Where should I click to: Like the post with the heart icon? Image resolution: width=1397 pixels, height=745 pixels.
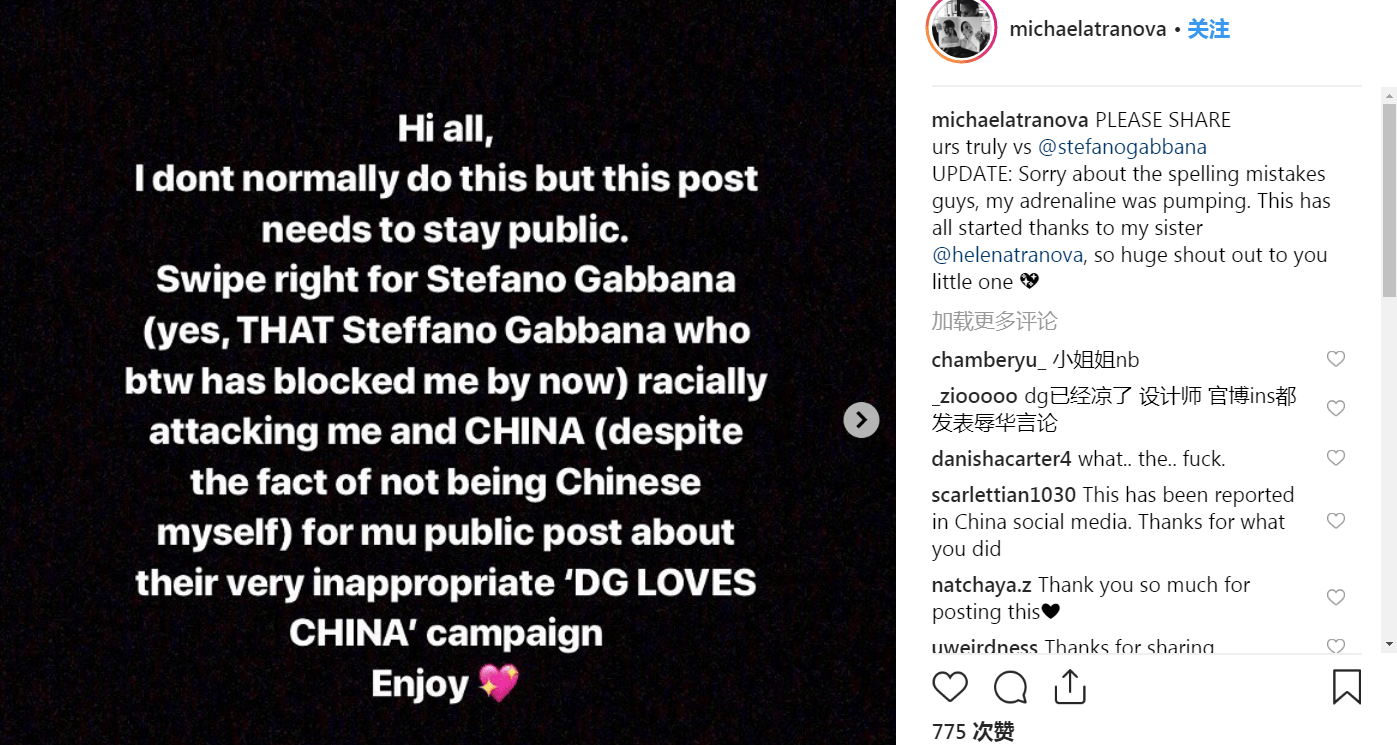pos(950,687)
